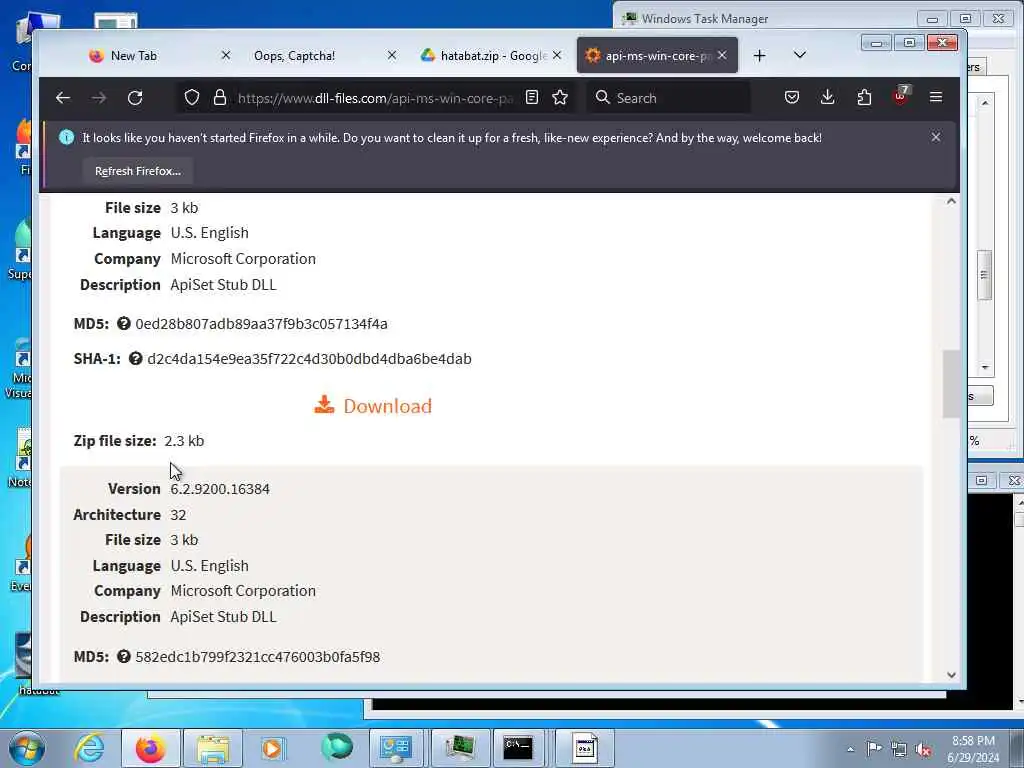This screenshot has width=1024, height=768.
Task: Open Windows Media Player from taskbar
Action: tap(272, 748)
